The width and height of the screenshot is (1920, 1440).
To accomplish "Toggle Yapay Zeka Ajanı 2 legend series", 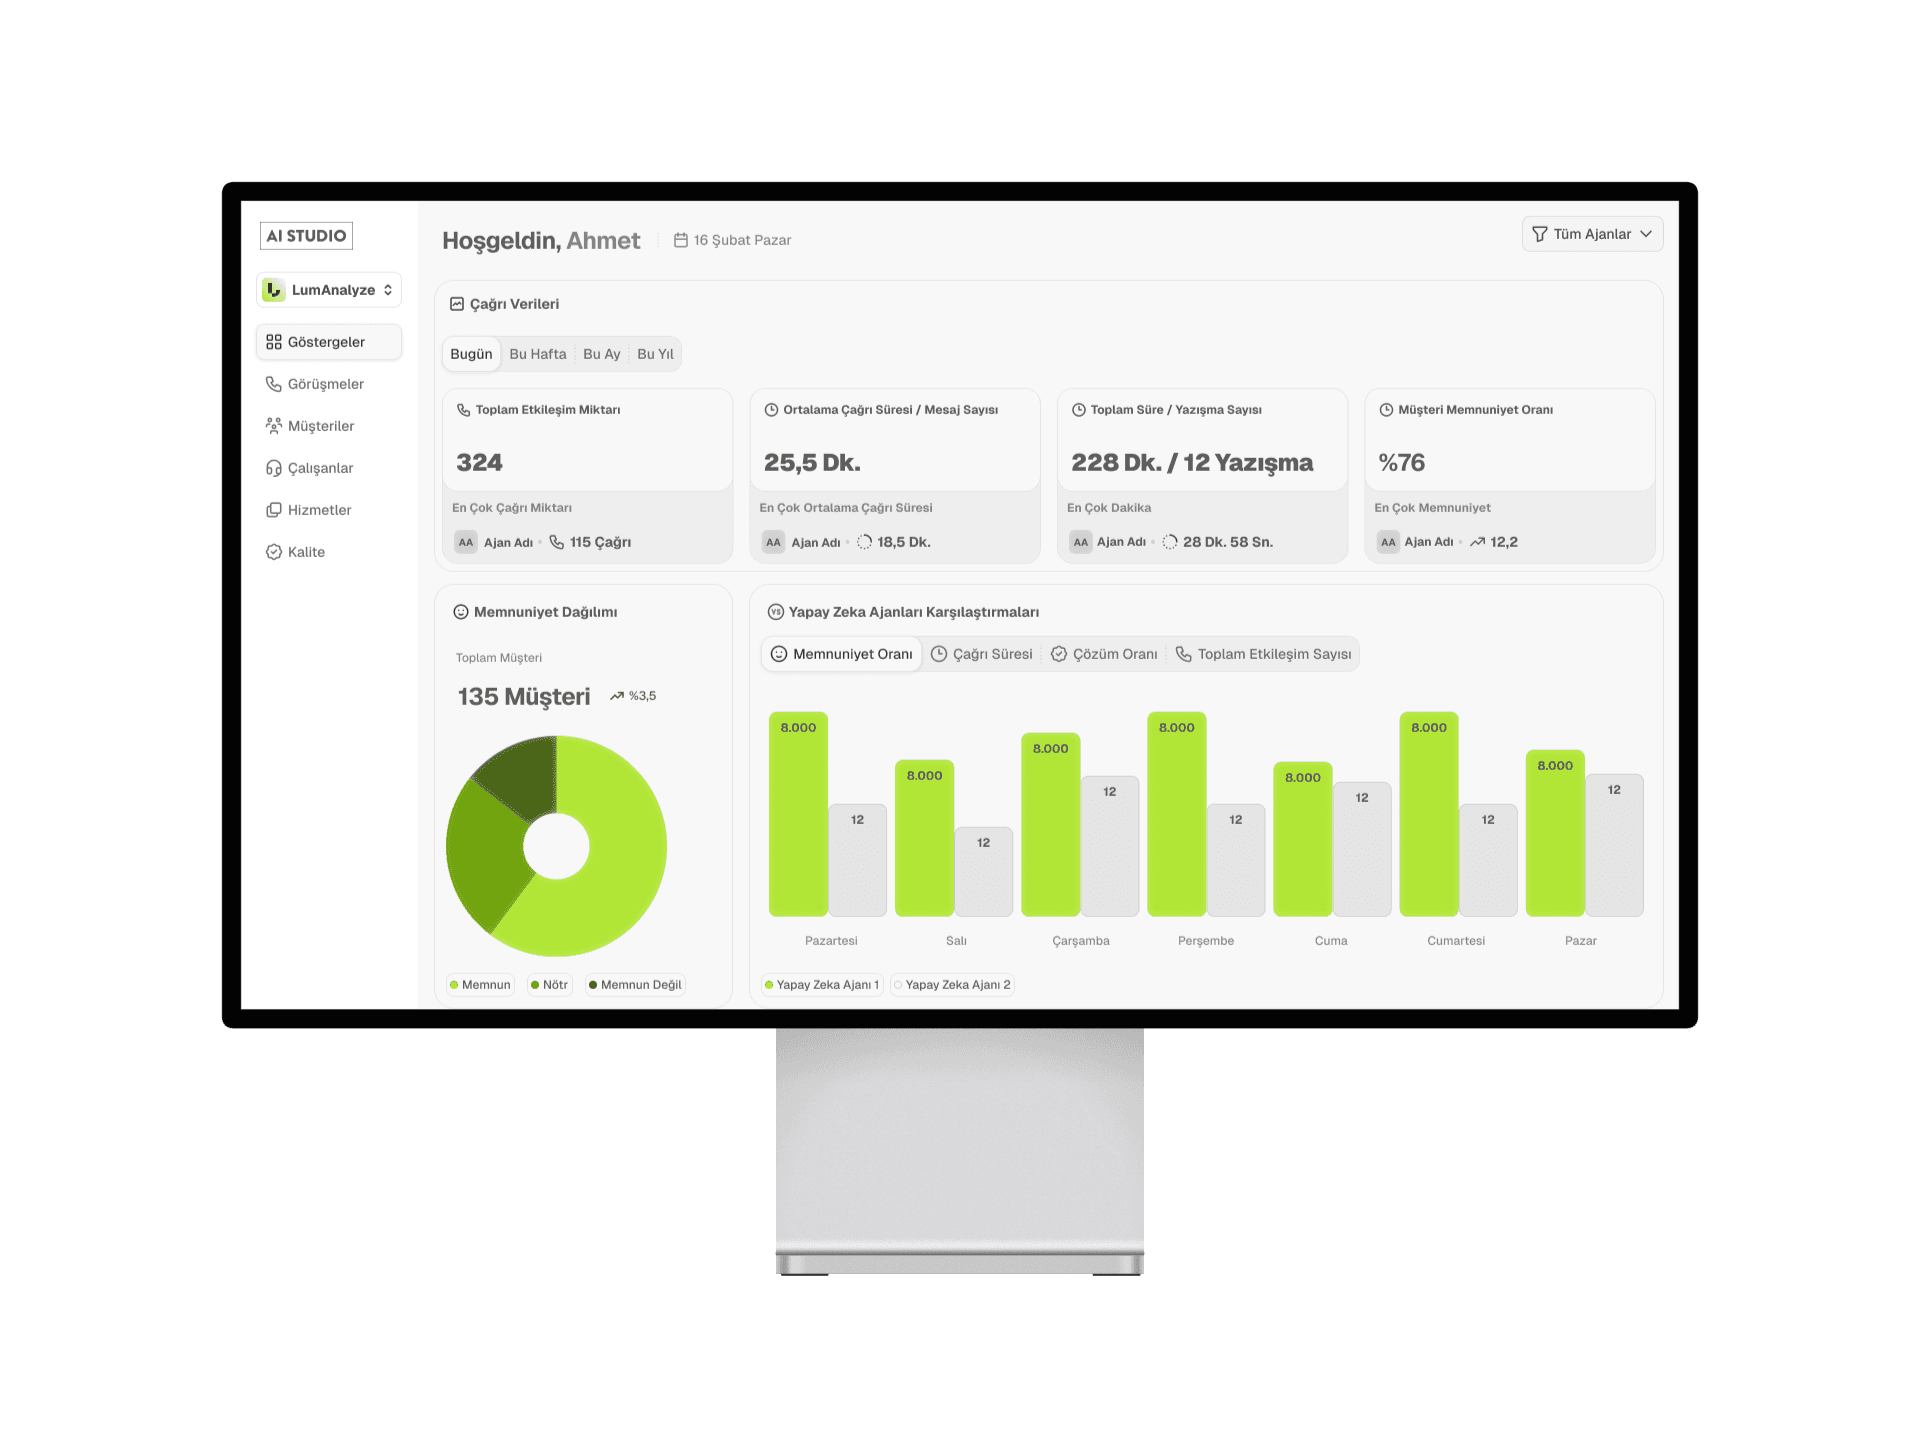I will 951,985.
